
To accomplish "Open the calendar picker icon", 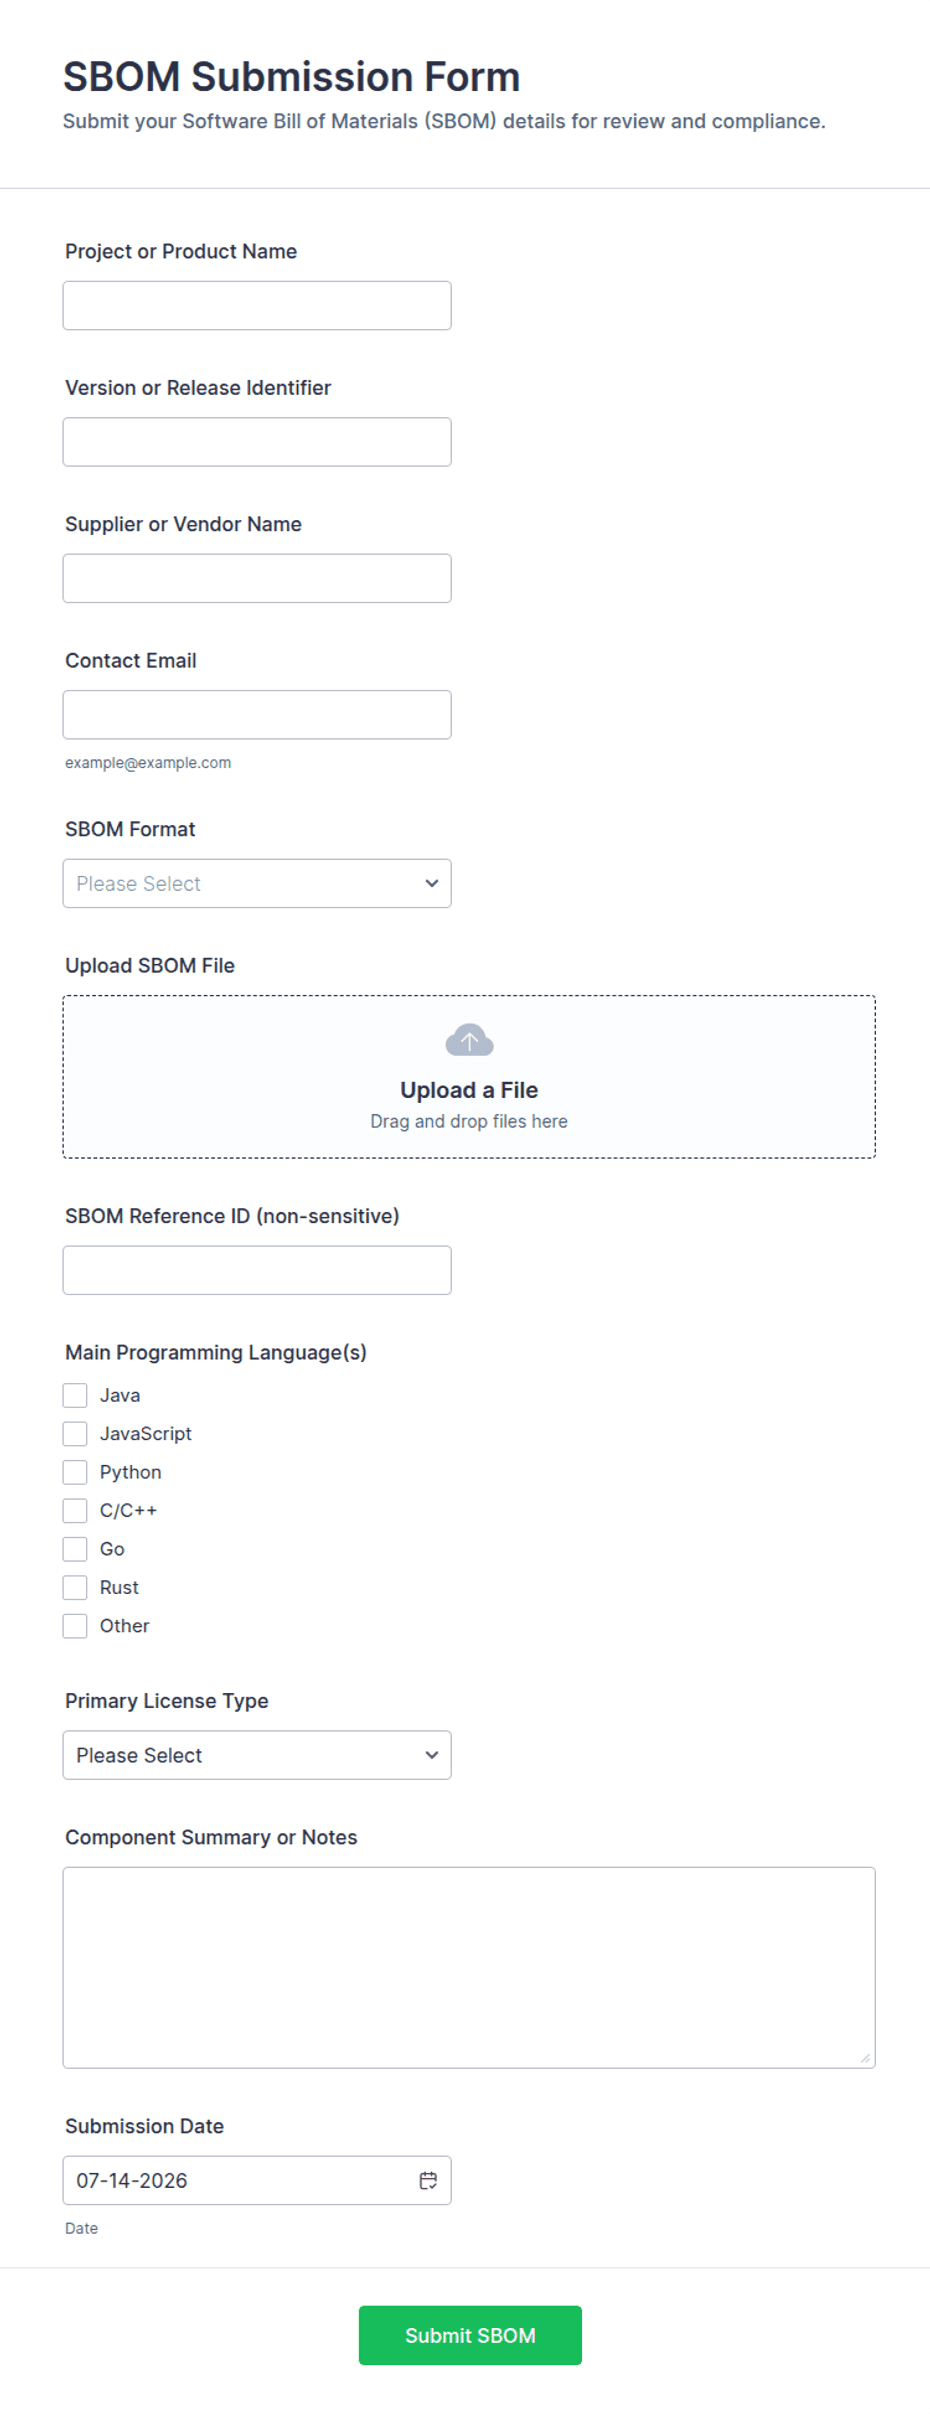I will coord(428,2180).
